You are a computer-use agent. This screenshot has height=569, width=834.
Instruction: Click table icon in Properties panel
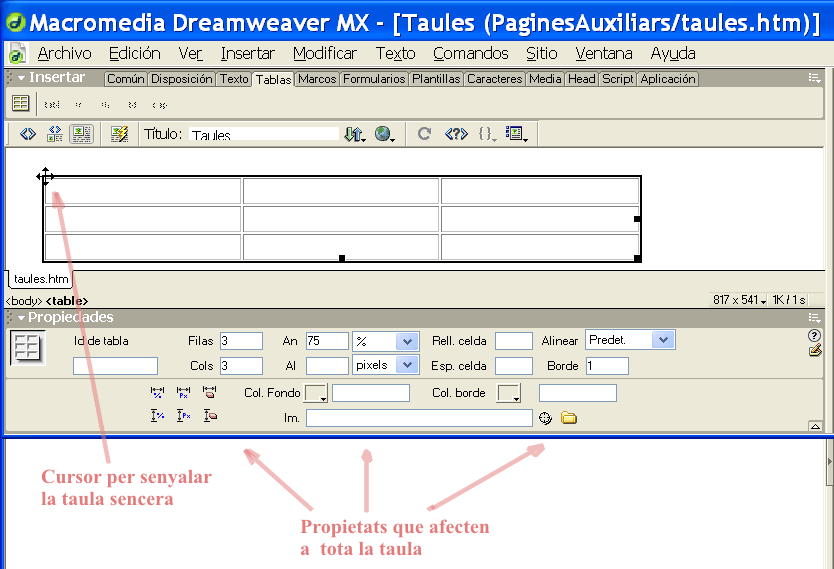tap(28, 347)
